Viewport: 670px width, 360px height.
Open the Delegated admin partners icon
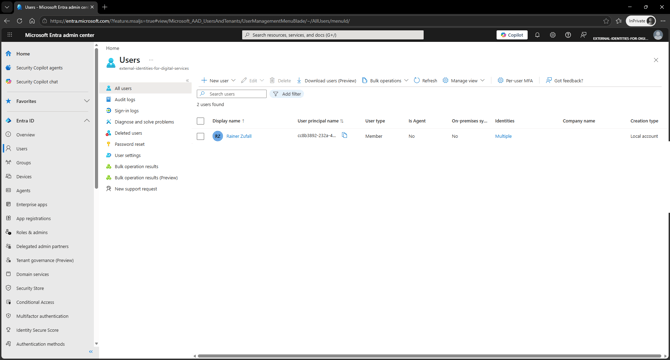point(8,246)
